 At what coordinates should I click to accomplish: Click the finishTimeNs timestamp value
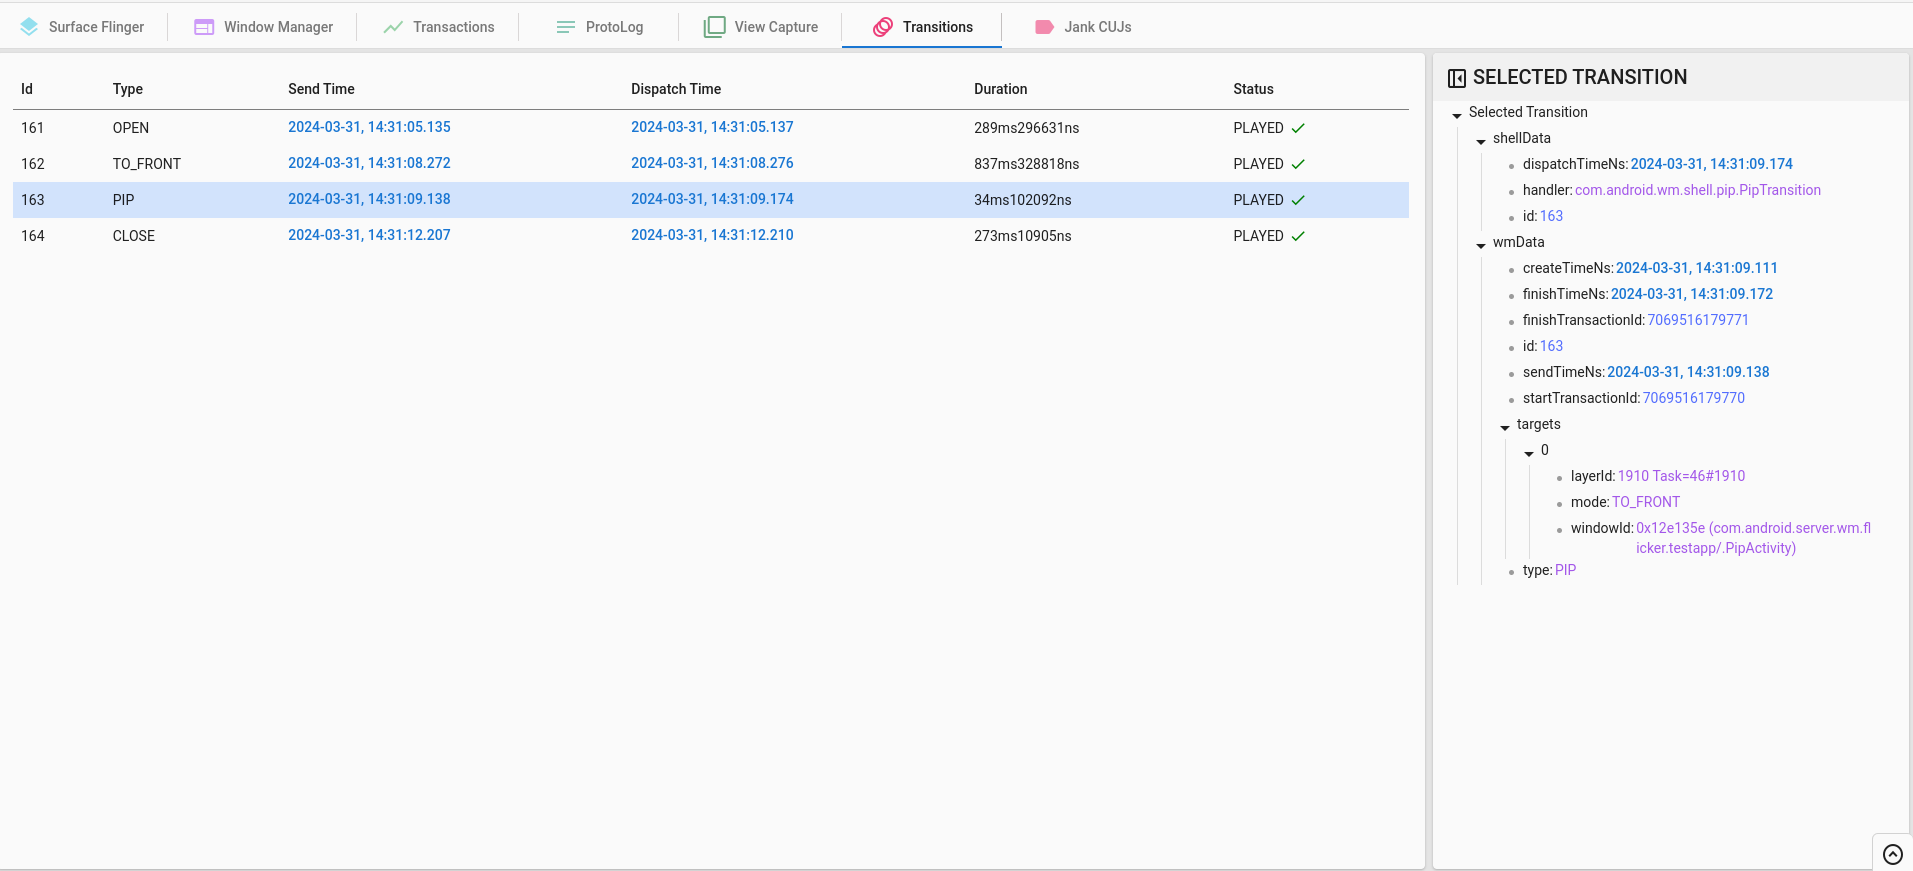[1691, 294]
